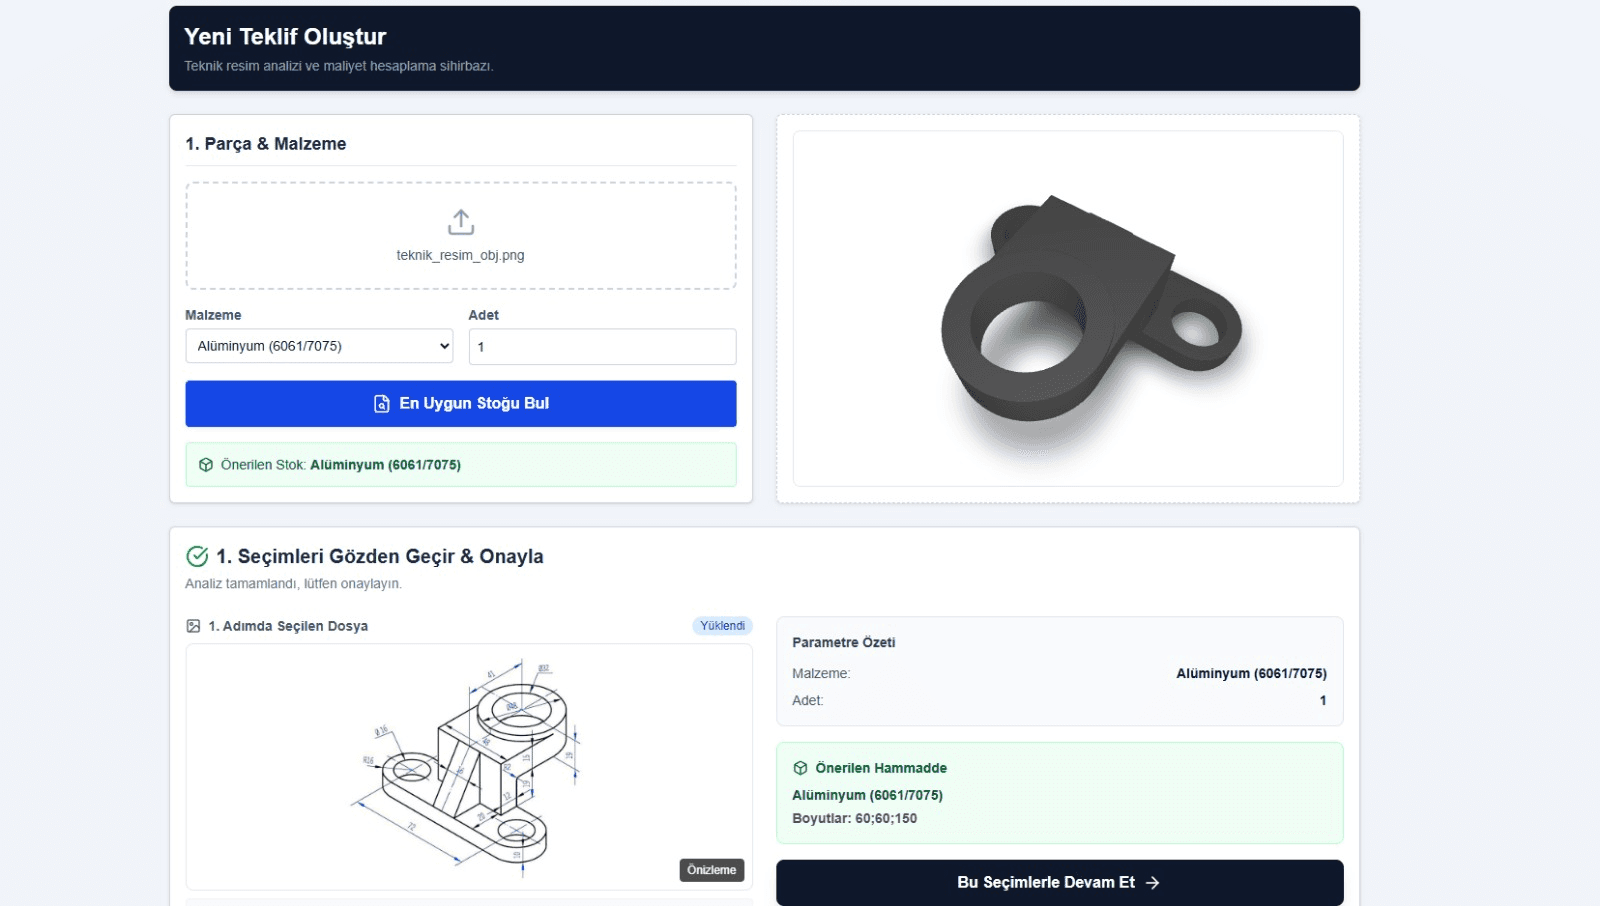Image resolution: width=1600 pixels, height=906 pixels.
Task: Click the cube icon beside Önerilen Hammadde
Action: [800, 768]
